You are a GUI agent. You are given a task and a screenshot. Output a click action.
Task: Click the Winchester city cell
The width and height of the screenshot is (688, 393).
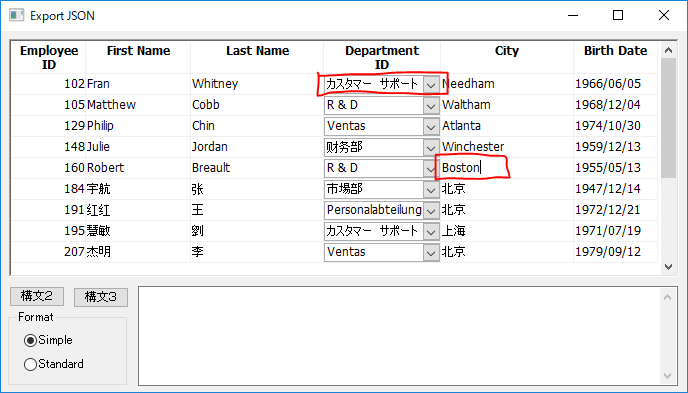click(507, 147)
